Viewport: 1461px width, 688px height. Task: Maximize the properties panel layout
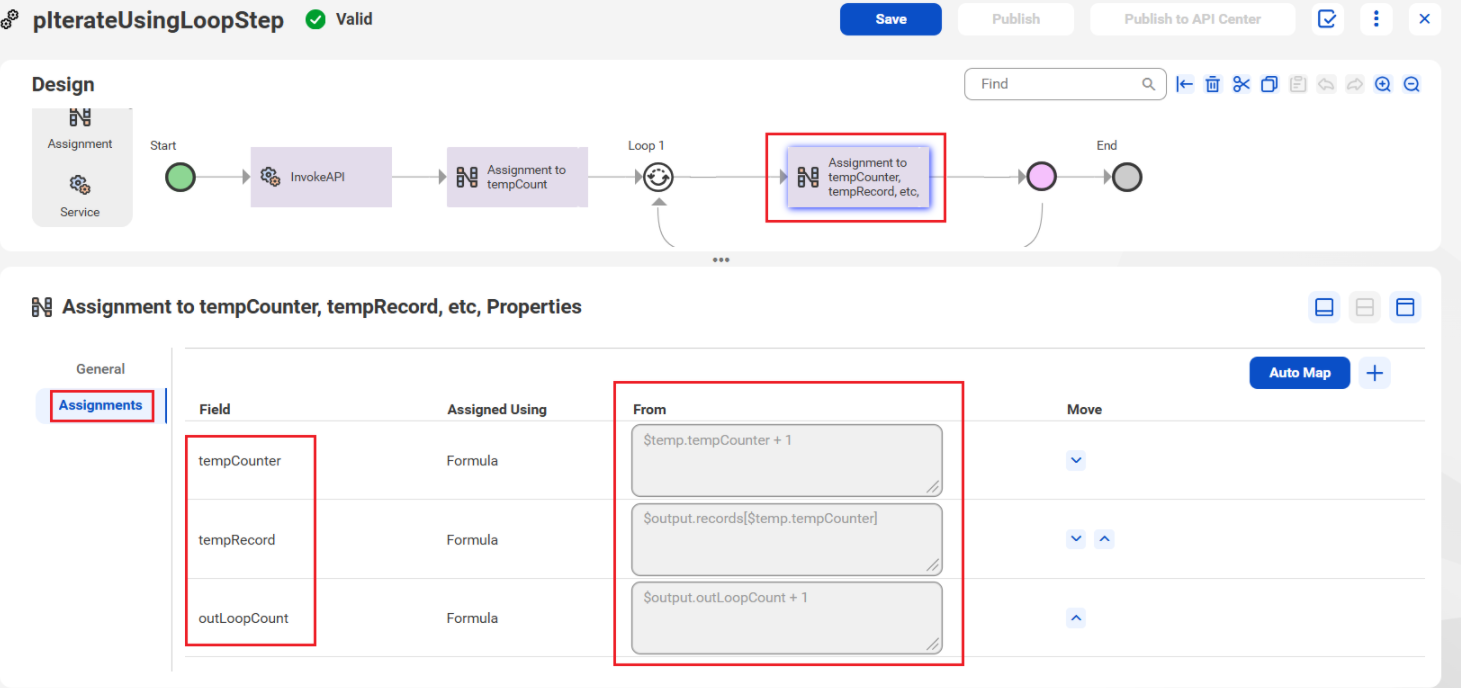(x=1405, y=307)
